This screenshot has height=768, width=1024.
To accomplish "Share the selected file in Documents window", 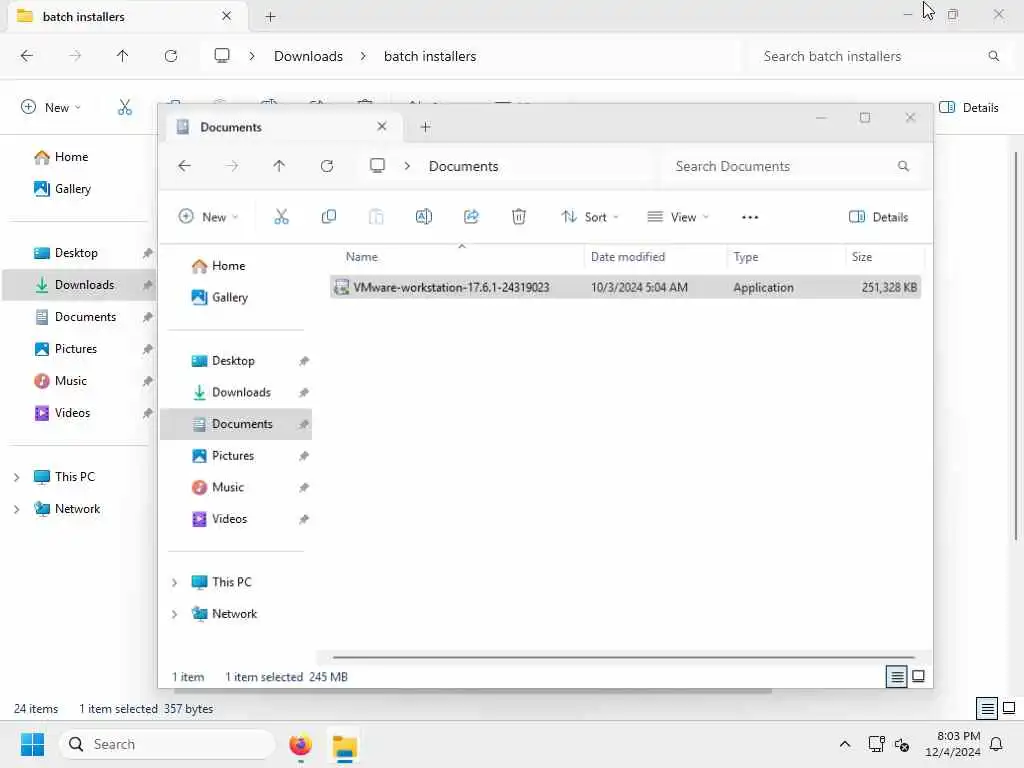I will (471, 217).
